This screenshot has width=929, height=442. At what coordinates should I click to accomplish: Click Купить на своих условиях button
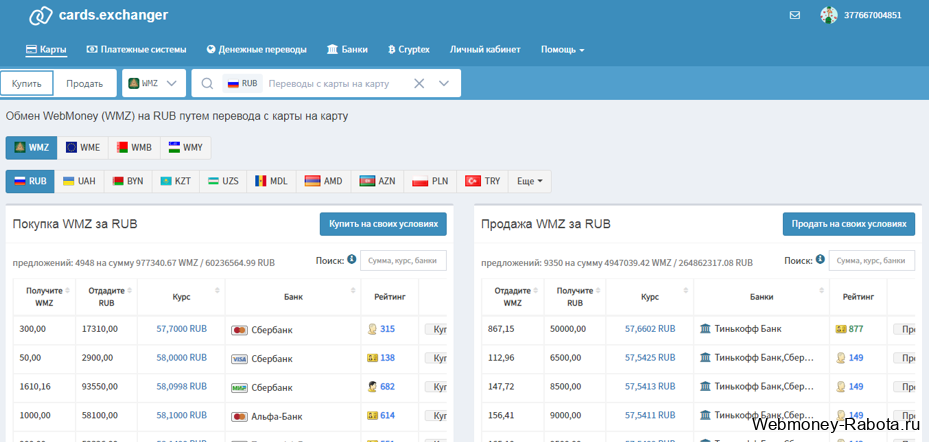tap(383, 225)
